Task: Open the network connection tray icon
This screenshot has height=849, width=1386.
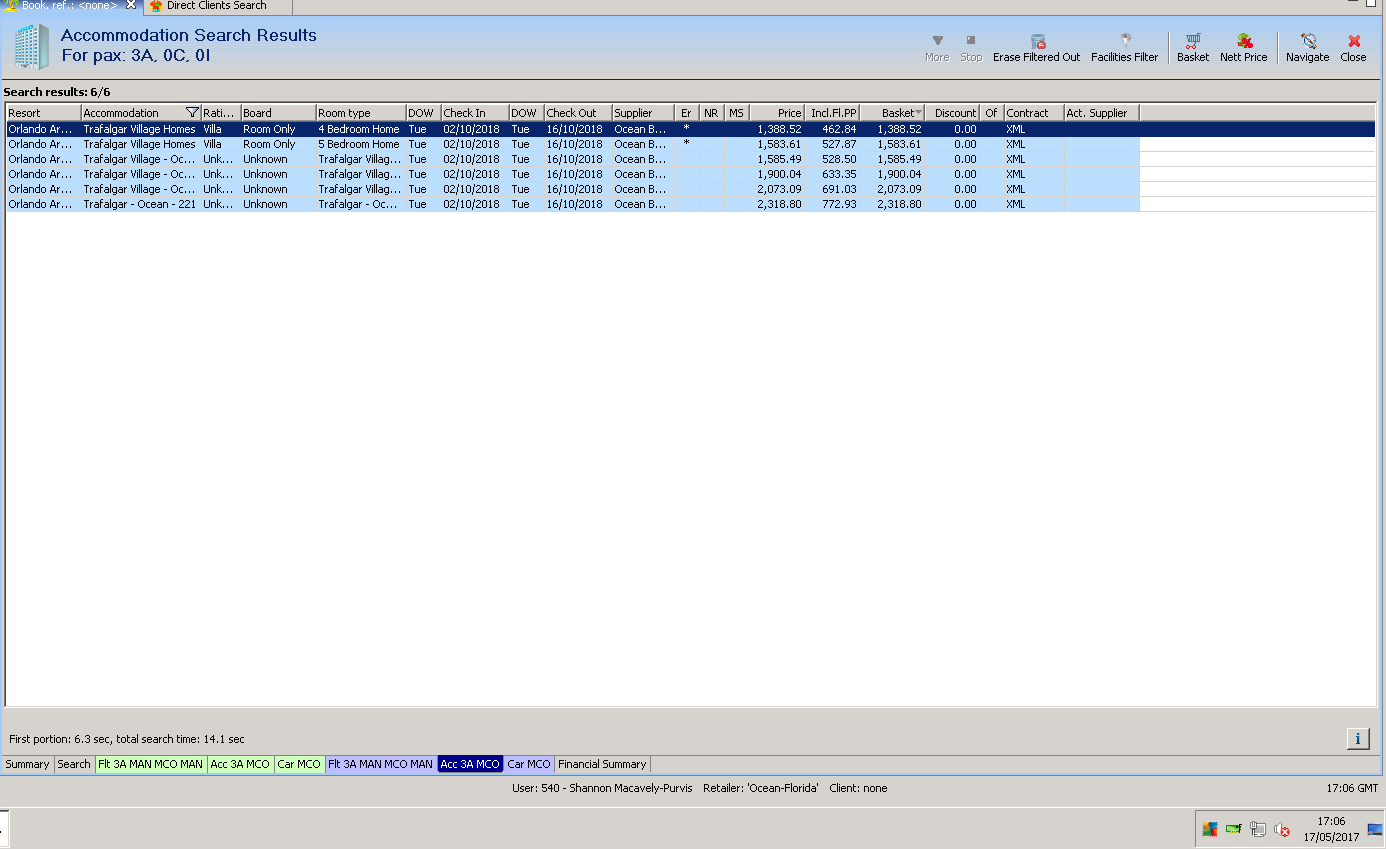Action: (x=1258, y=829)
